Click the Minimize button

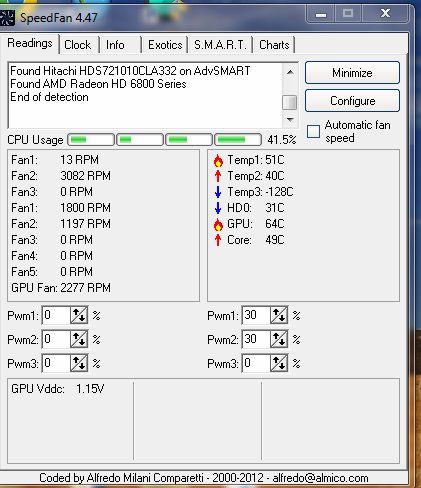pos(352,73)
